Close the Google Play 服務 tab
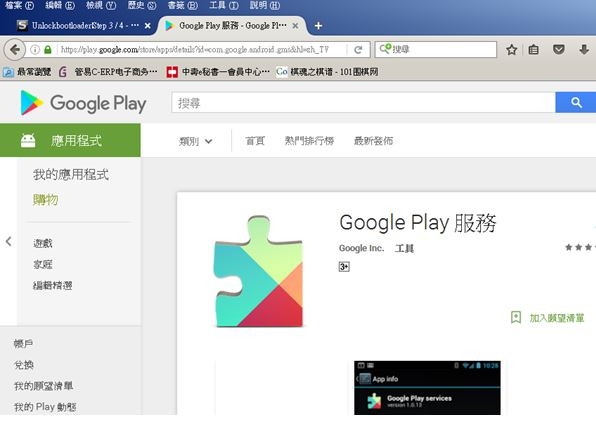Viewport: 596px width, 426px height. [295, 26]
